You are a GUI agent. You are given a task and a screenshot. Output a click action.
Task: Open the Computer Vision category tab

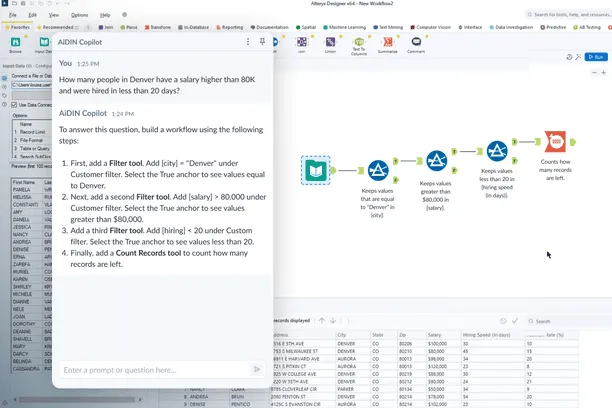(x=431, y=27)
